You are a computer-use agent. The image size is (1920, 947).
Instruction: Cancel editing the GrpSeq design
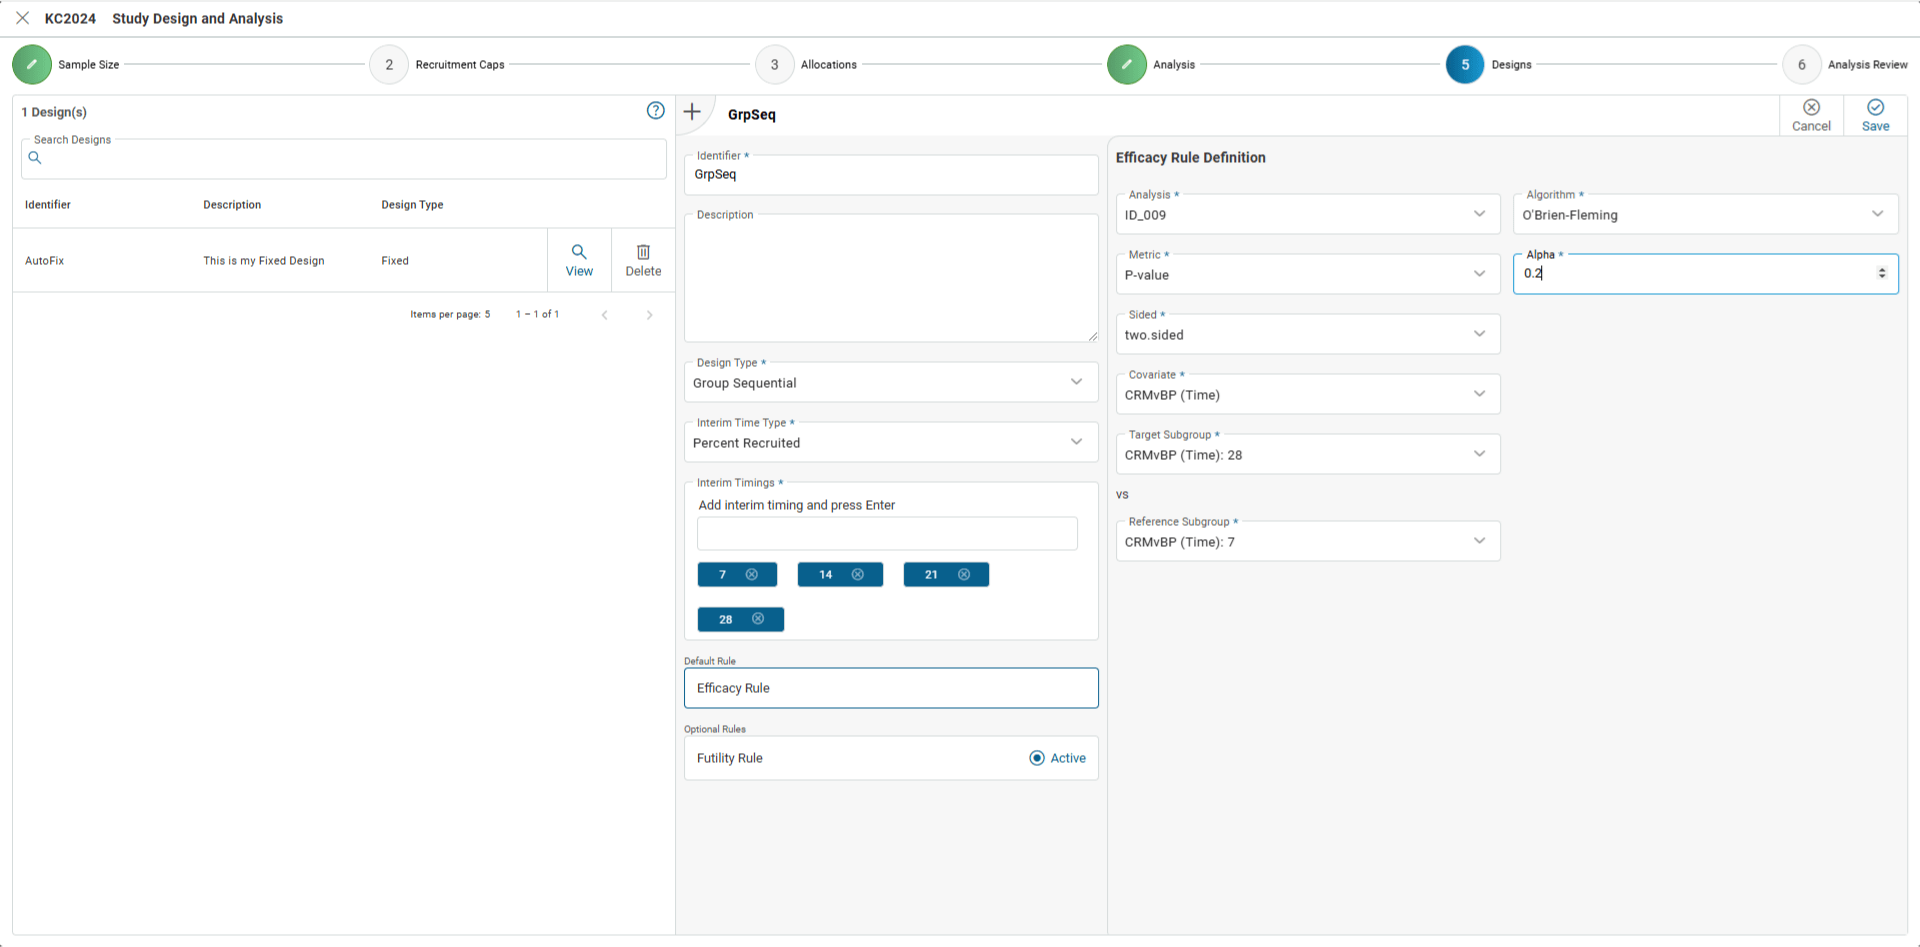click(1811, 115)
